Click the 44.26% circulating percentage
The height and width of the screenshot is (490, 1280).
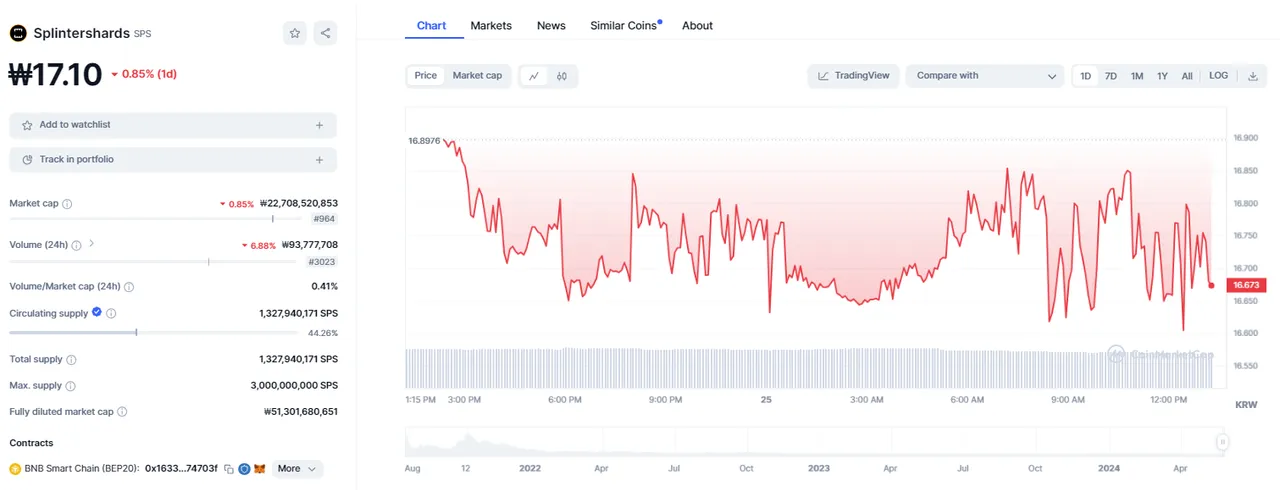323,333
